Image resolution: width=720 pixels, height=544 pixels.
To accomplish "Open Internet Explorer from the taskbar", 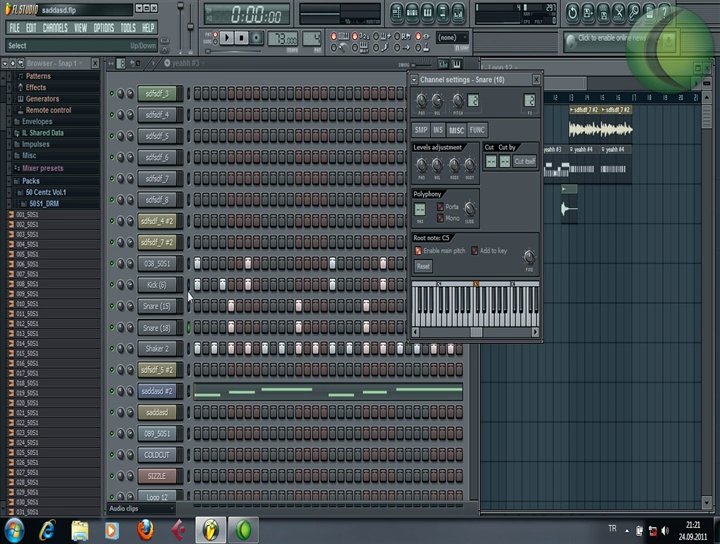I will (x=47, y=531).
